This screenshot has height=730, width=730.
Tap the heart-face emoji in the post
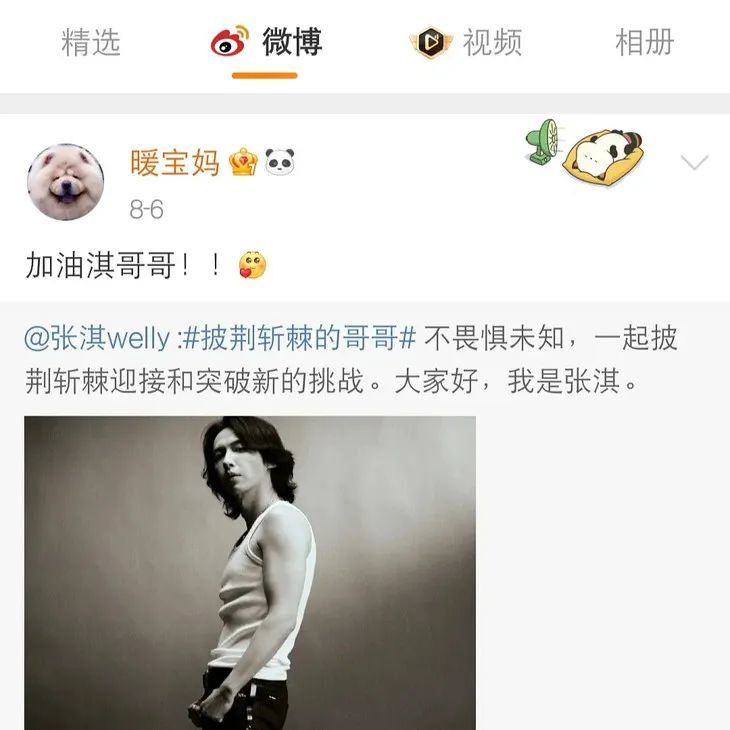252,264
